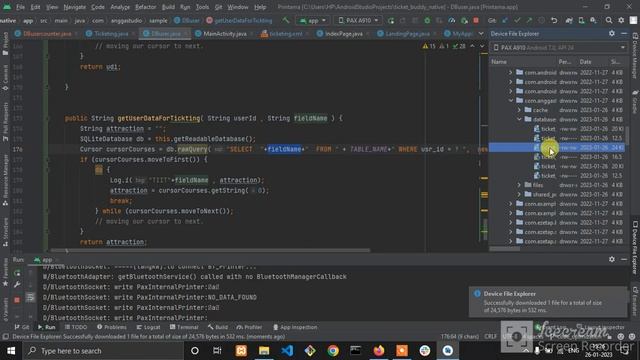Image resolution: width=640 pixels, height=360 pixels.
Task: Open the app run configuration dropdown
Action: click(313, 20)
